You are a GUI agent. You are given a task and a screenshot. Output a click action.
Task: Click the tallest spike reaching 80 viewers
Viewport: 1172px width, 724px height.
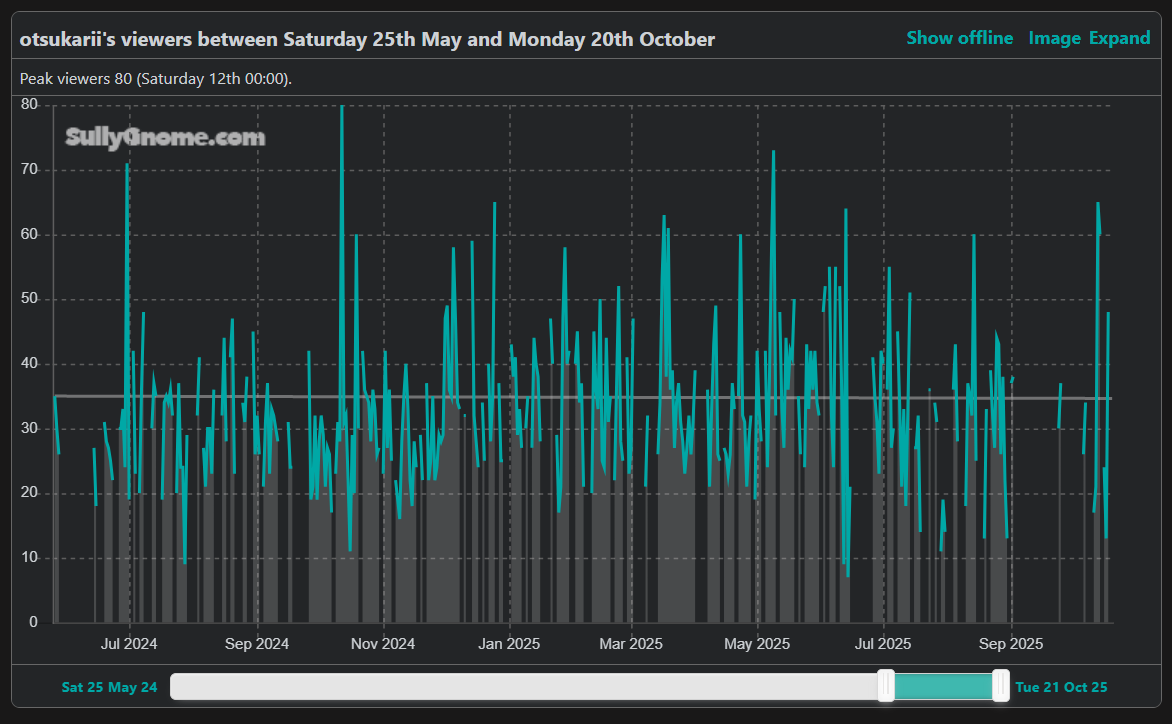pyautogui.click(x=342, y=110)
